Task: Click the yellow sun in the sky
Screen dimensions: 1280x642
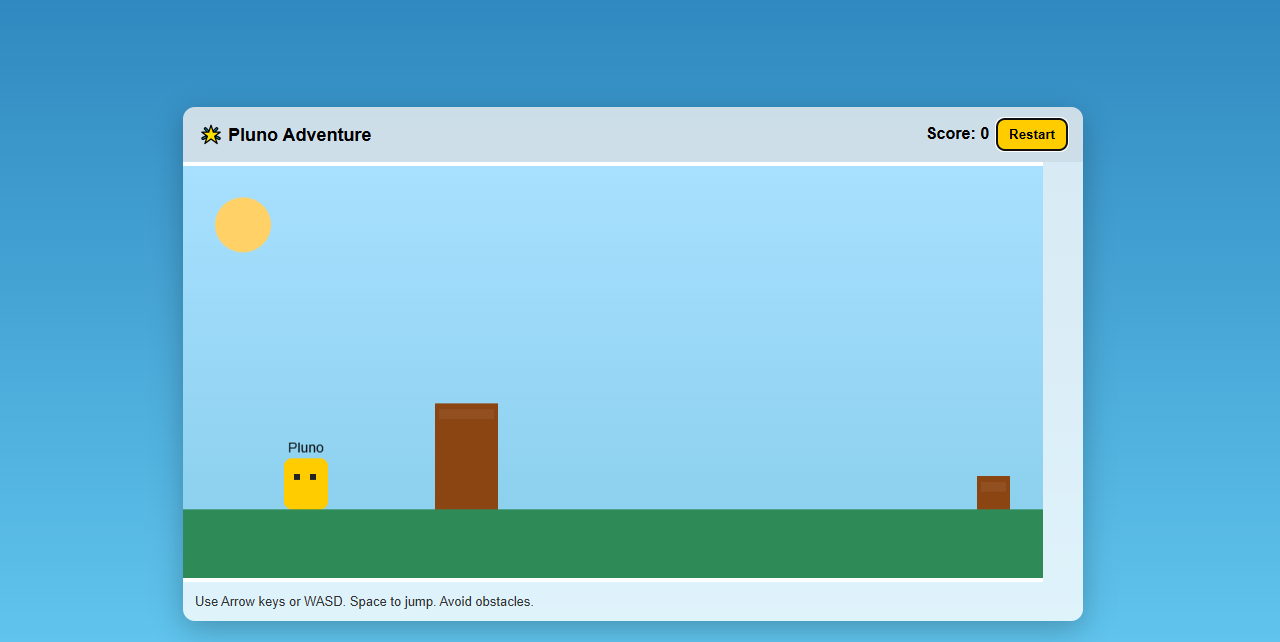Action: point(243,225)
